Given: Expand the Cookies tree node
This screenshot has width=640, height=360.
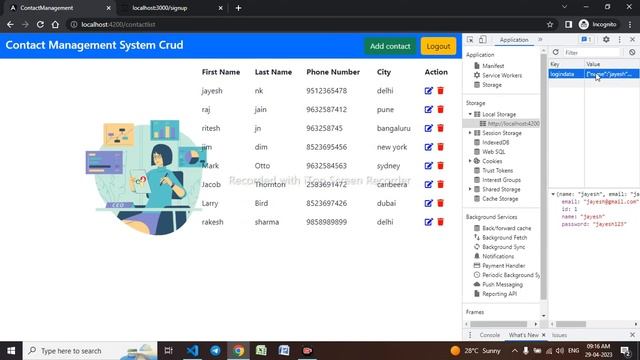Looking at the screenshot, I should click(470, 161).
